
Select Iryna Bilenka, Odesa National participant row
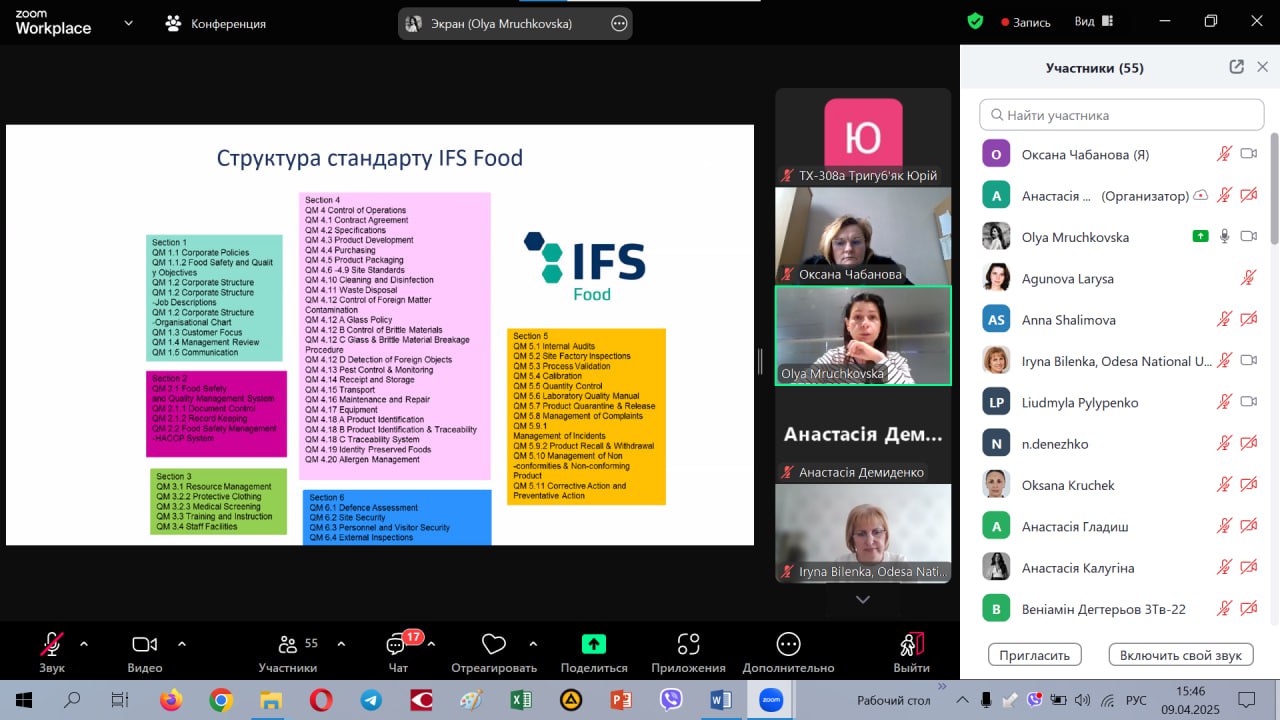coord(1119,361)
